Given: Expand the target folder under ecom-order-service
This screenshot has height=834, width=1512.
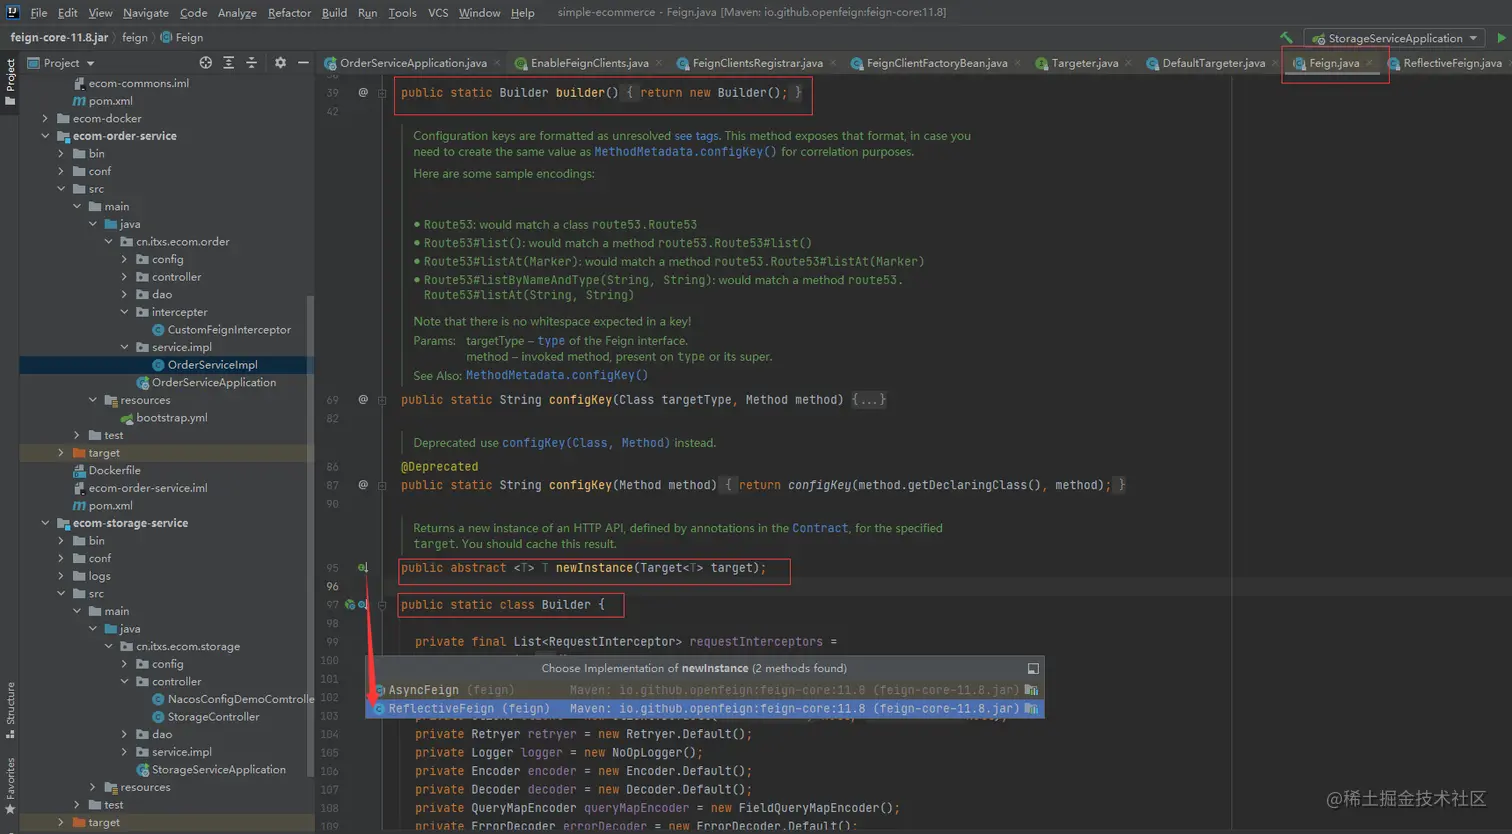Looking at the screenshot, I should (61, 453).
